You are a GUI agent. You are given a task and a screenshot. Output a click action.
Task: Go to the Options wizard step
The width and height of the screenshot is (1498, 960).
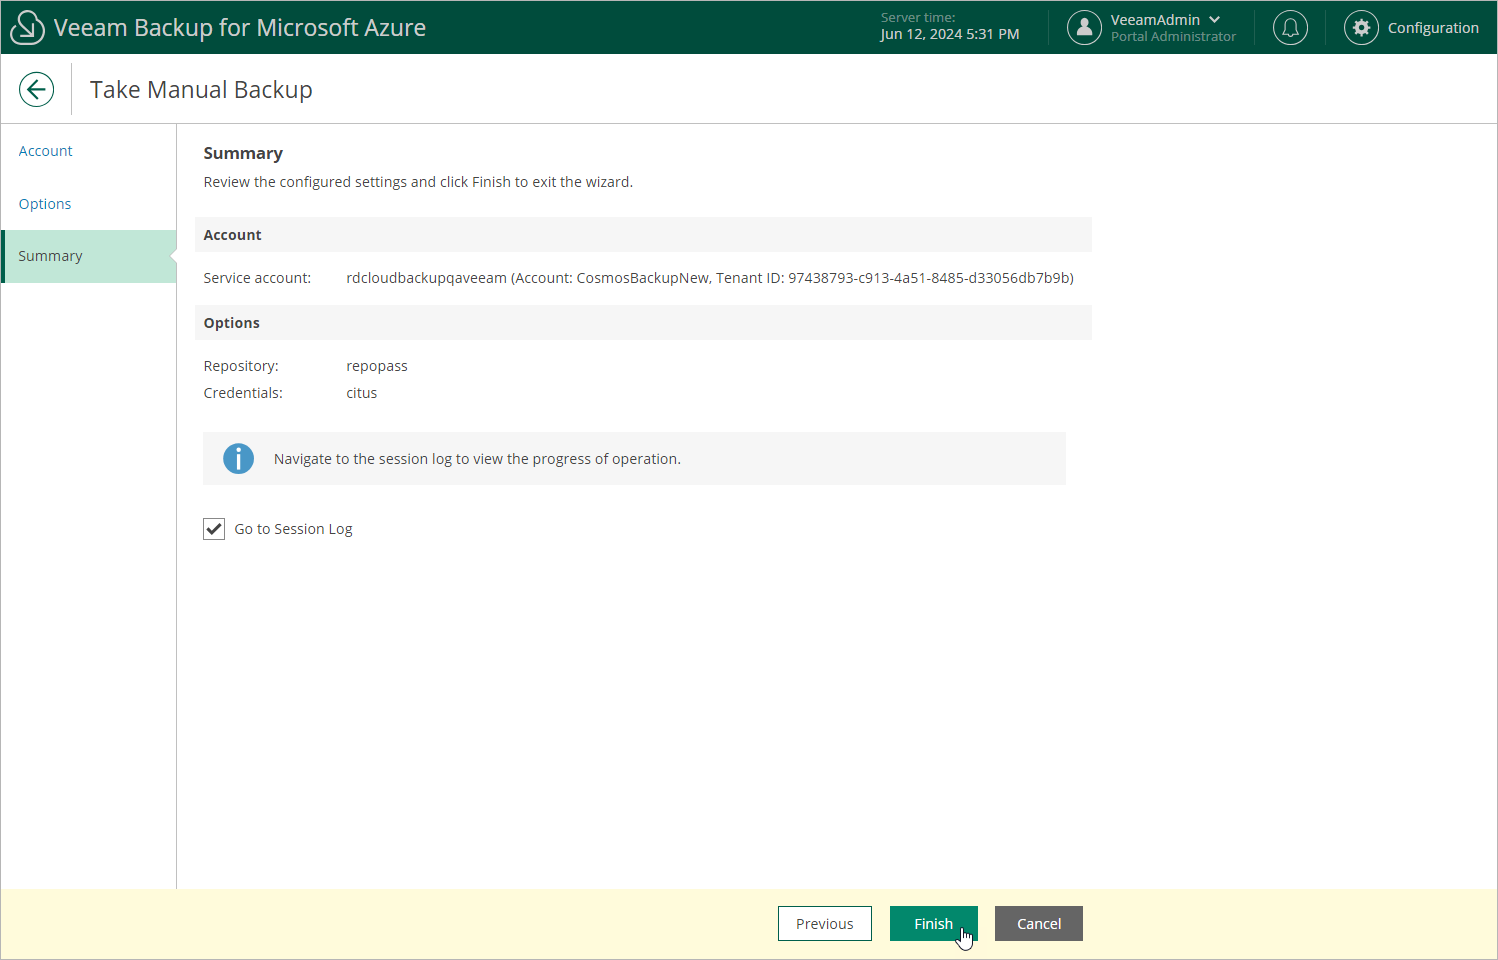45,204
